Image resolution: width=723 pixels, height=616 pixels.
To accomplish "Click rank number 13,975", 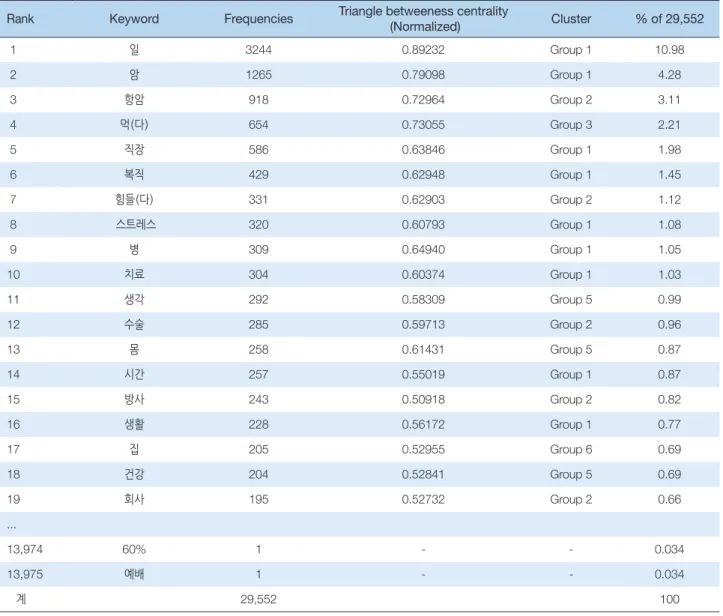I will click(x=25, y=575).
